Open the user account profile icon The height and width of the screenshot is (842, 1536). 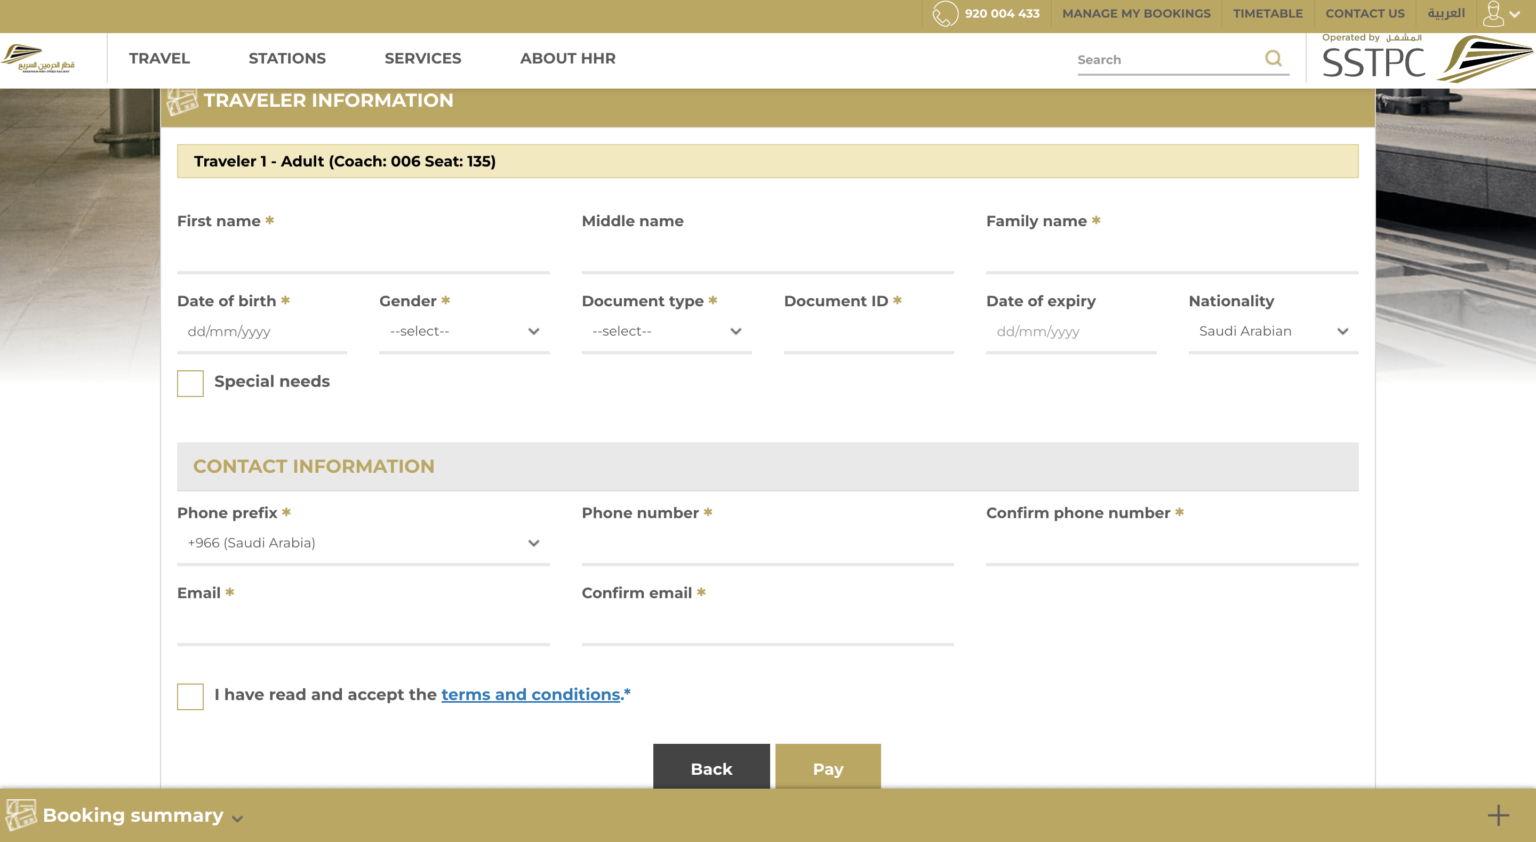click(x=1494, y=14)
